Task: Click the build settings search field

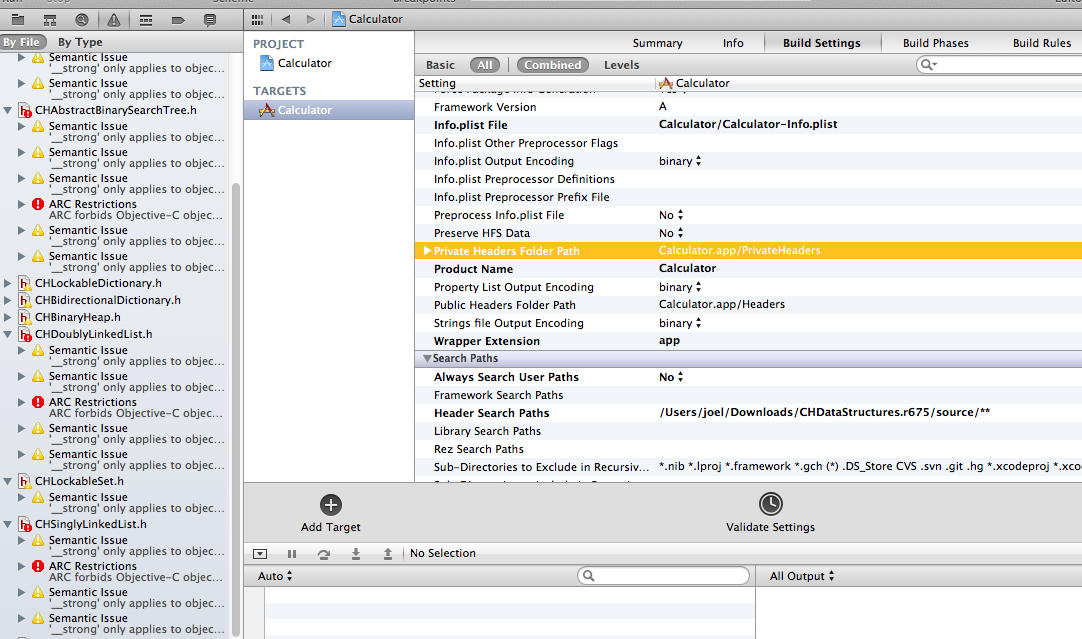Action: [x=999, y=64]
